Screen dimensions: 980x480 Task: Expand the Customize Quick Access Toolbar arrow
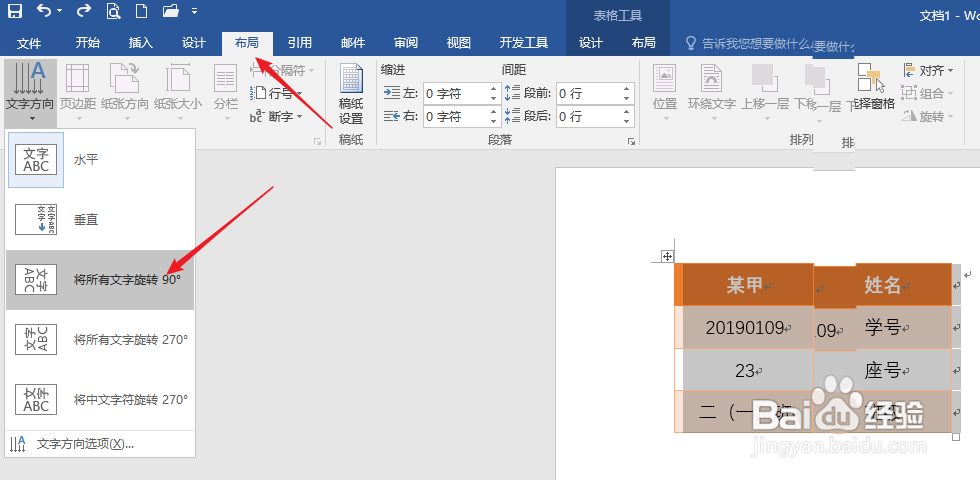tap(195, 11)
